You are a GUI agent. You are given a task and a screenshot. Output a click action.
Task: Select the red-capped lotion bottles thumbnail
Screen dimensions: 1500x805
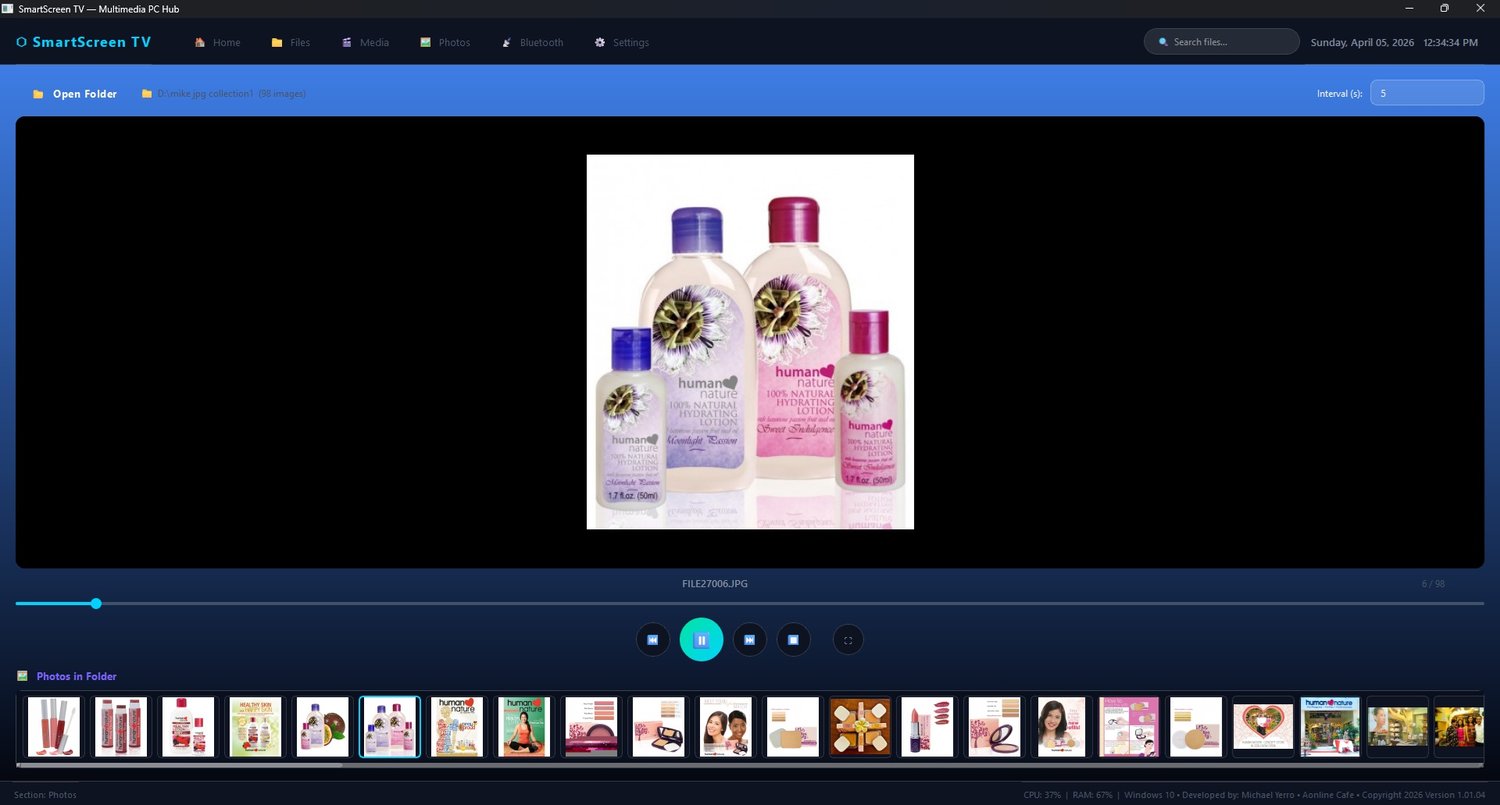coord(188,727)
